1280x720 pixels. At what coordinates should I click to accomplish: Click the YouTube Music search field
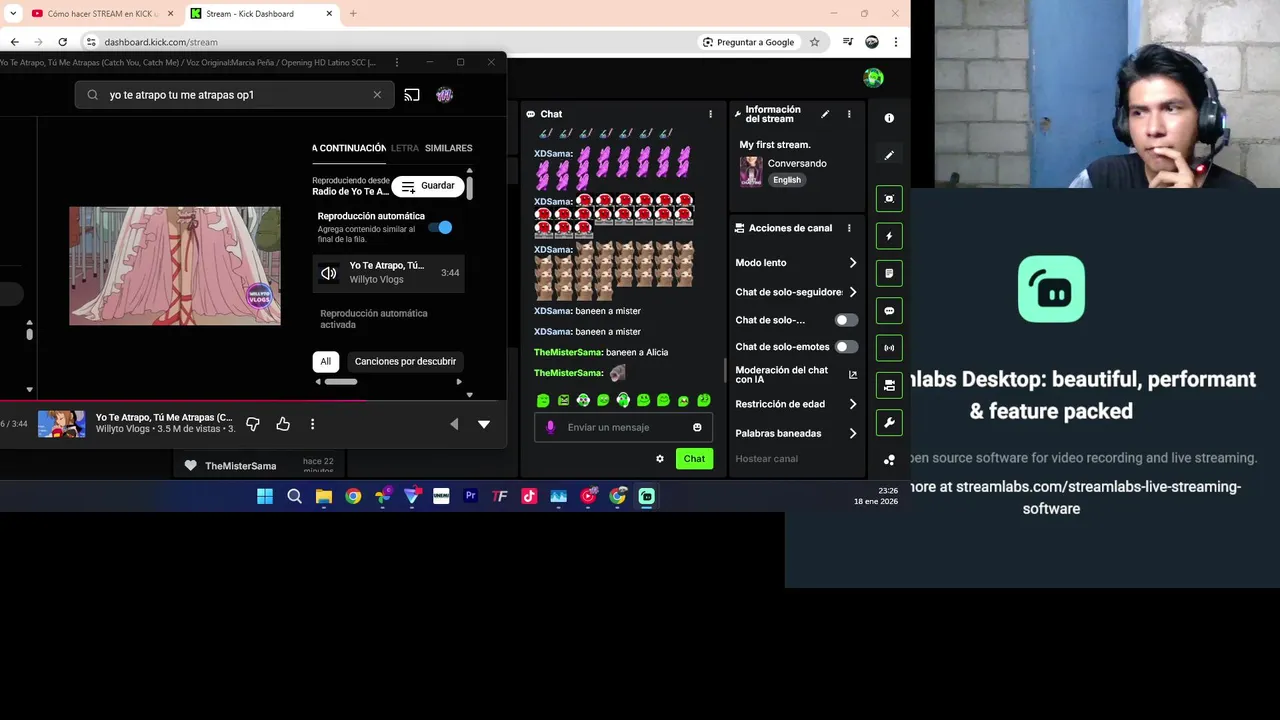[x=235, y=95]
